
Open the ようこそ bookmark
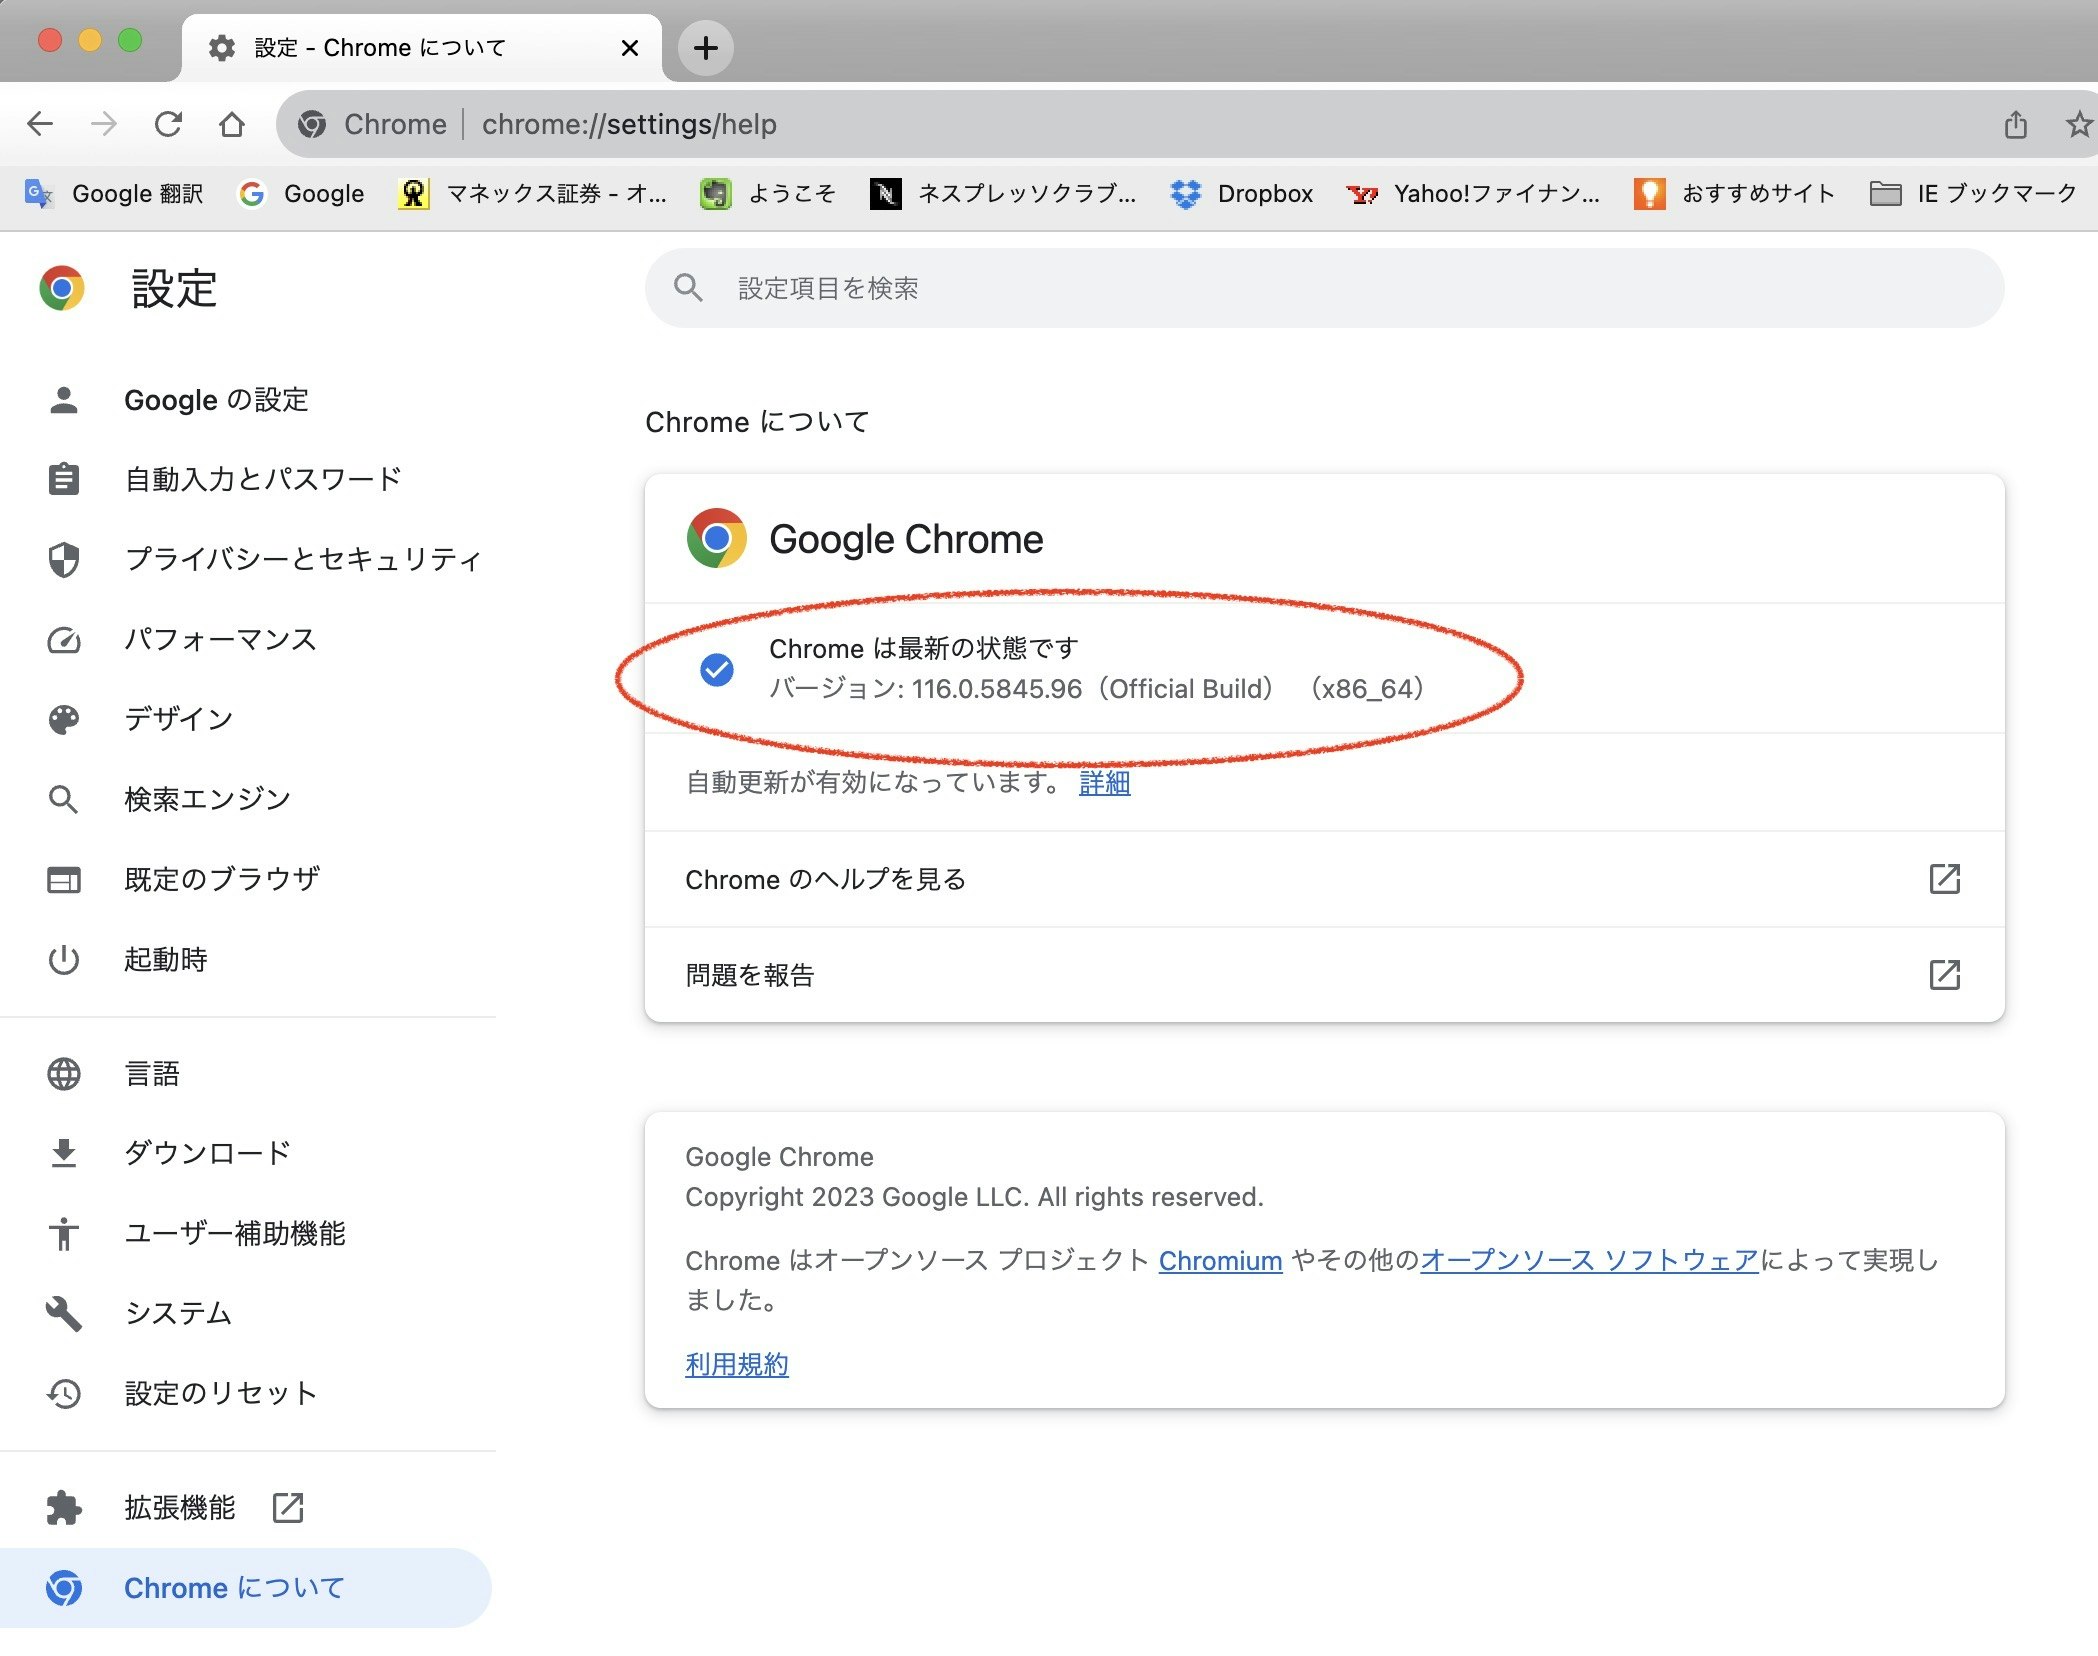[768, 193]
